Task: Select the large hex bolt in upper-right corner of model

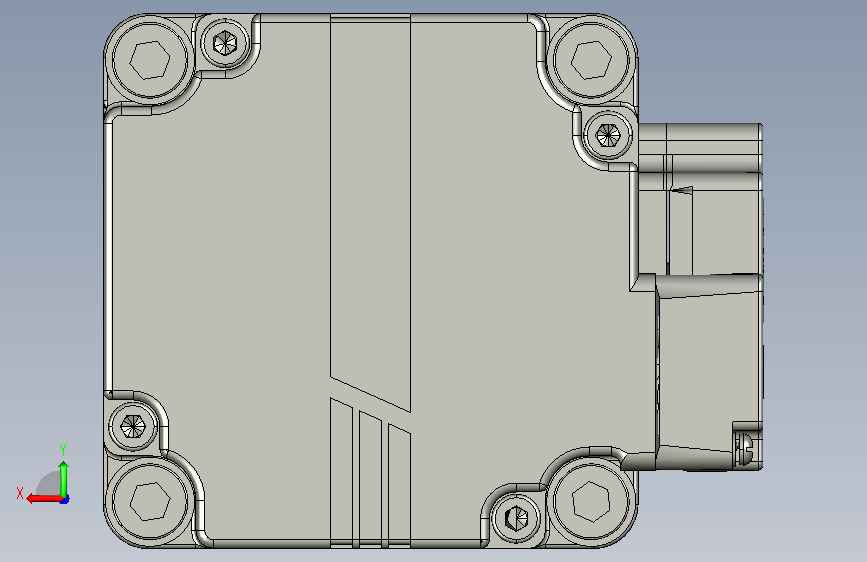Action: 591,59
